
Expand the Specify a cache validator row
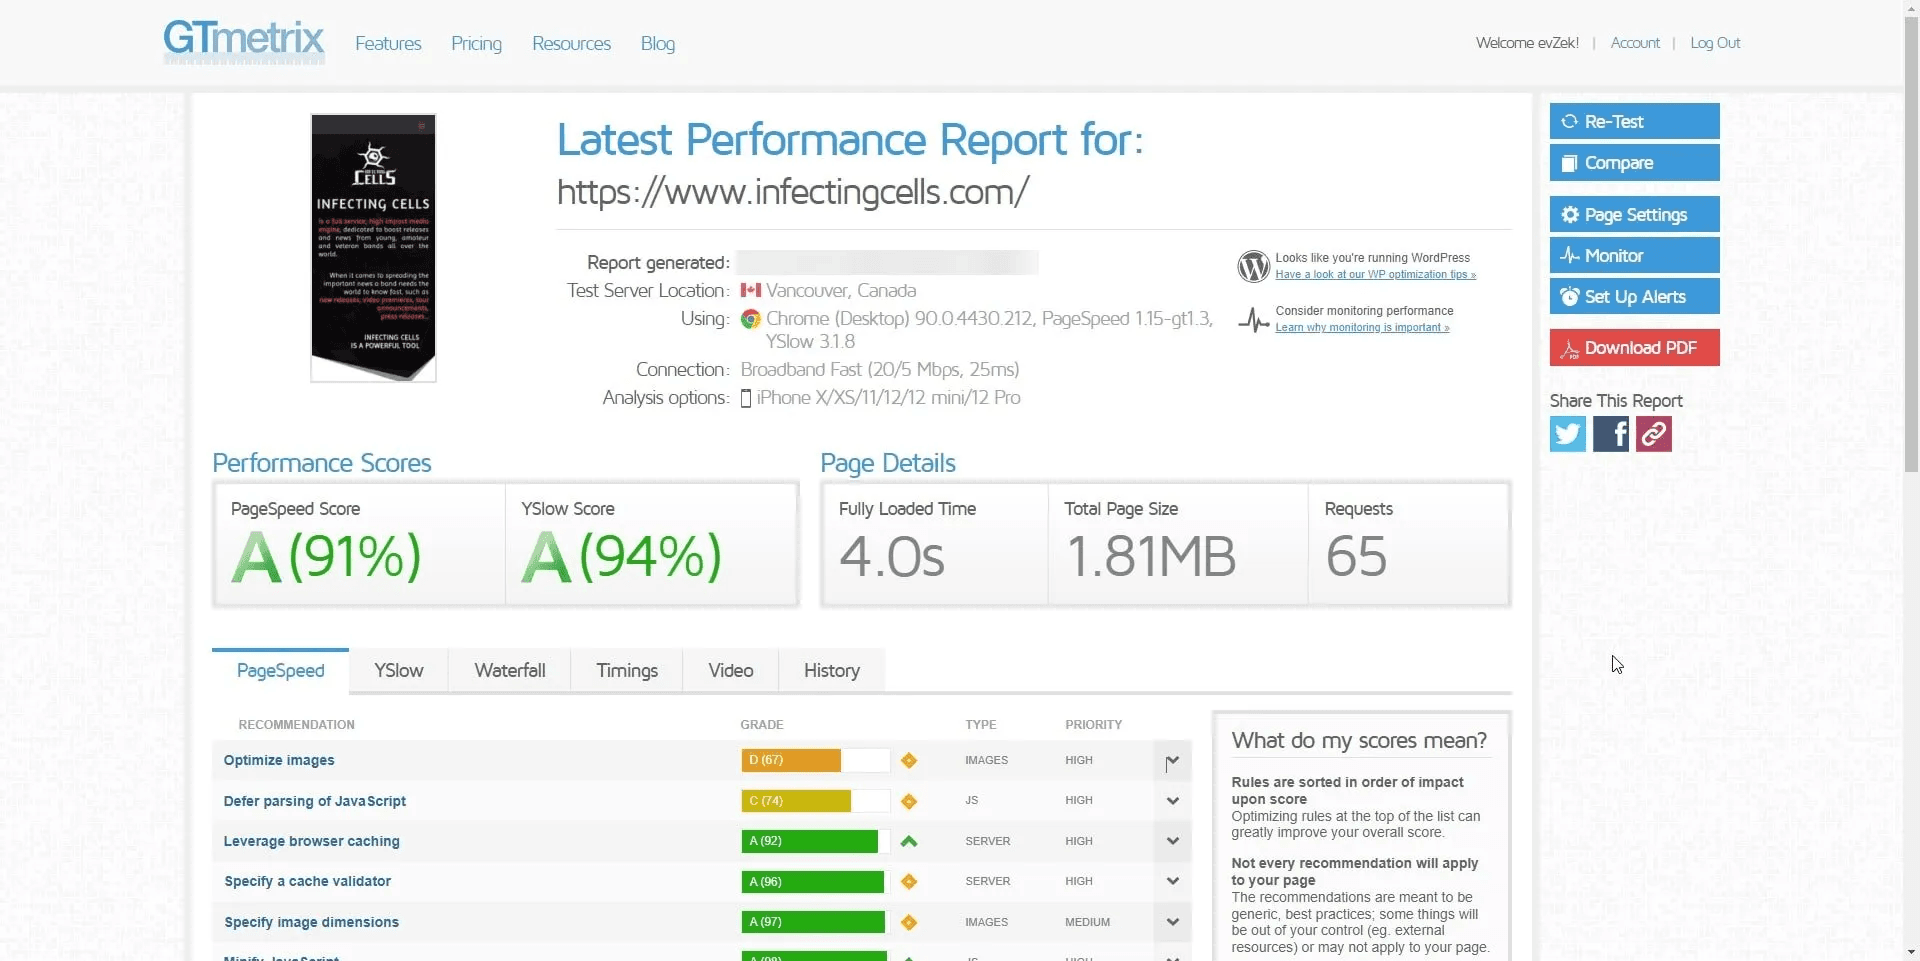tap(1172, 882)
